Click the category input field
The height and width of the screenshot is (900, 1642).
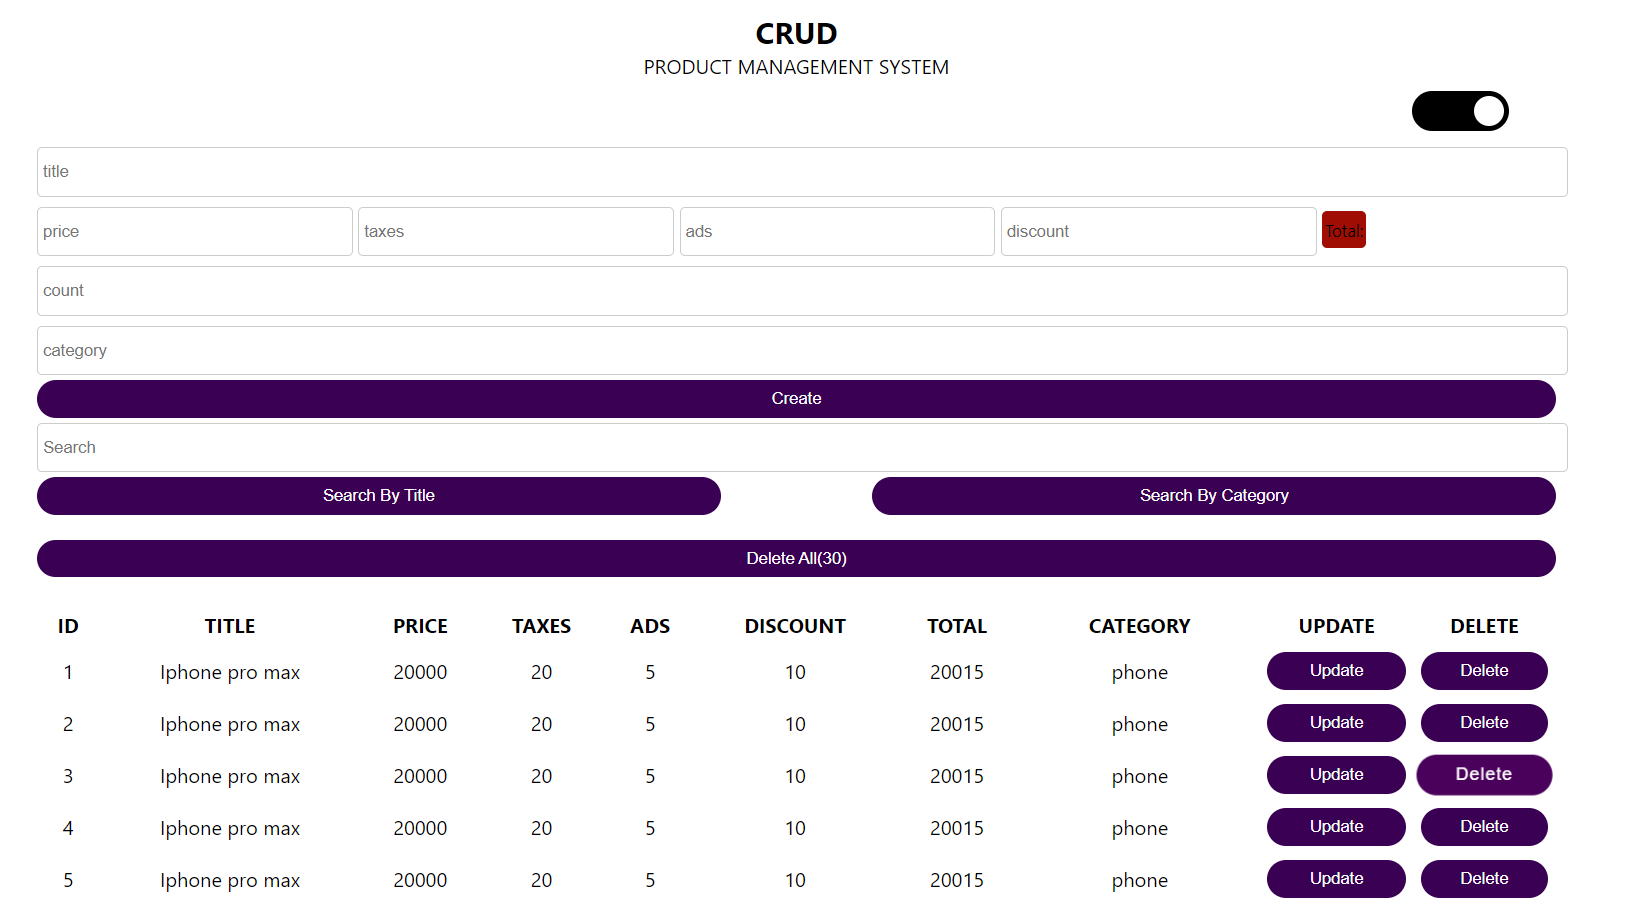tap(796, 350)
